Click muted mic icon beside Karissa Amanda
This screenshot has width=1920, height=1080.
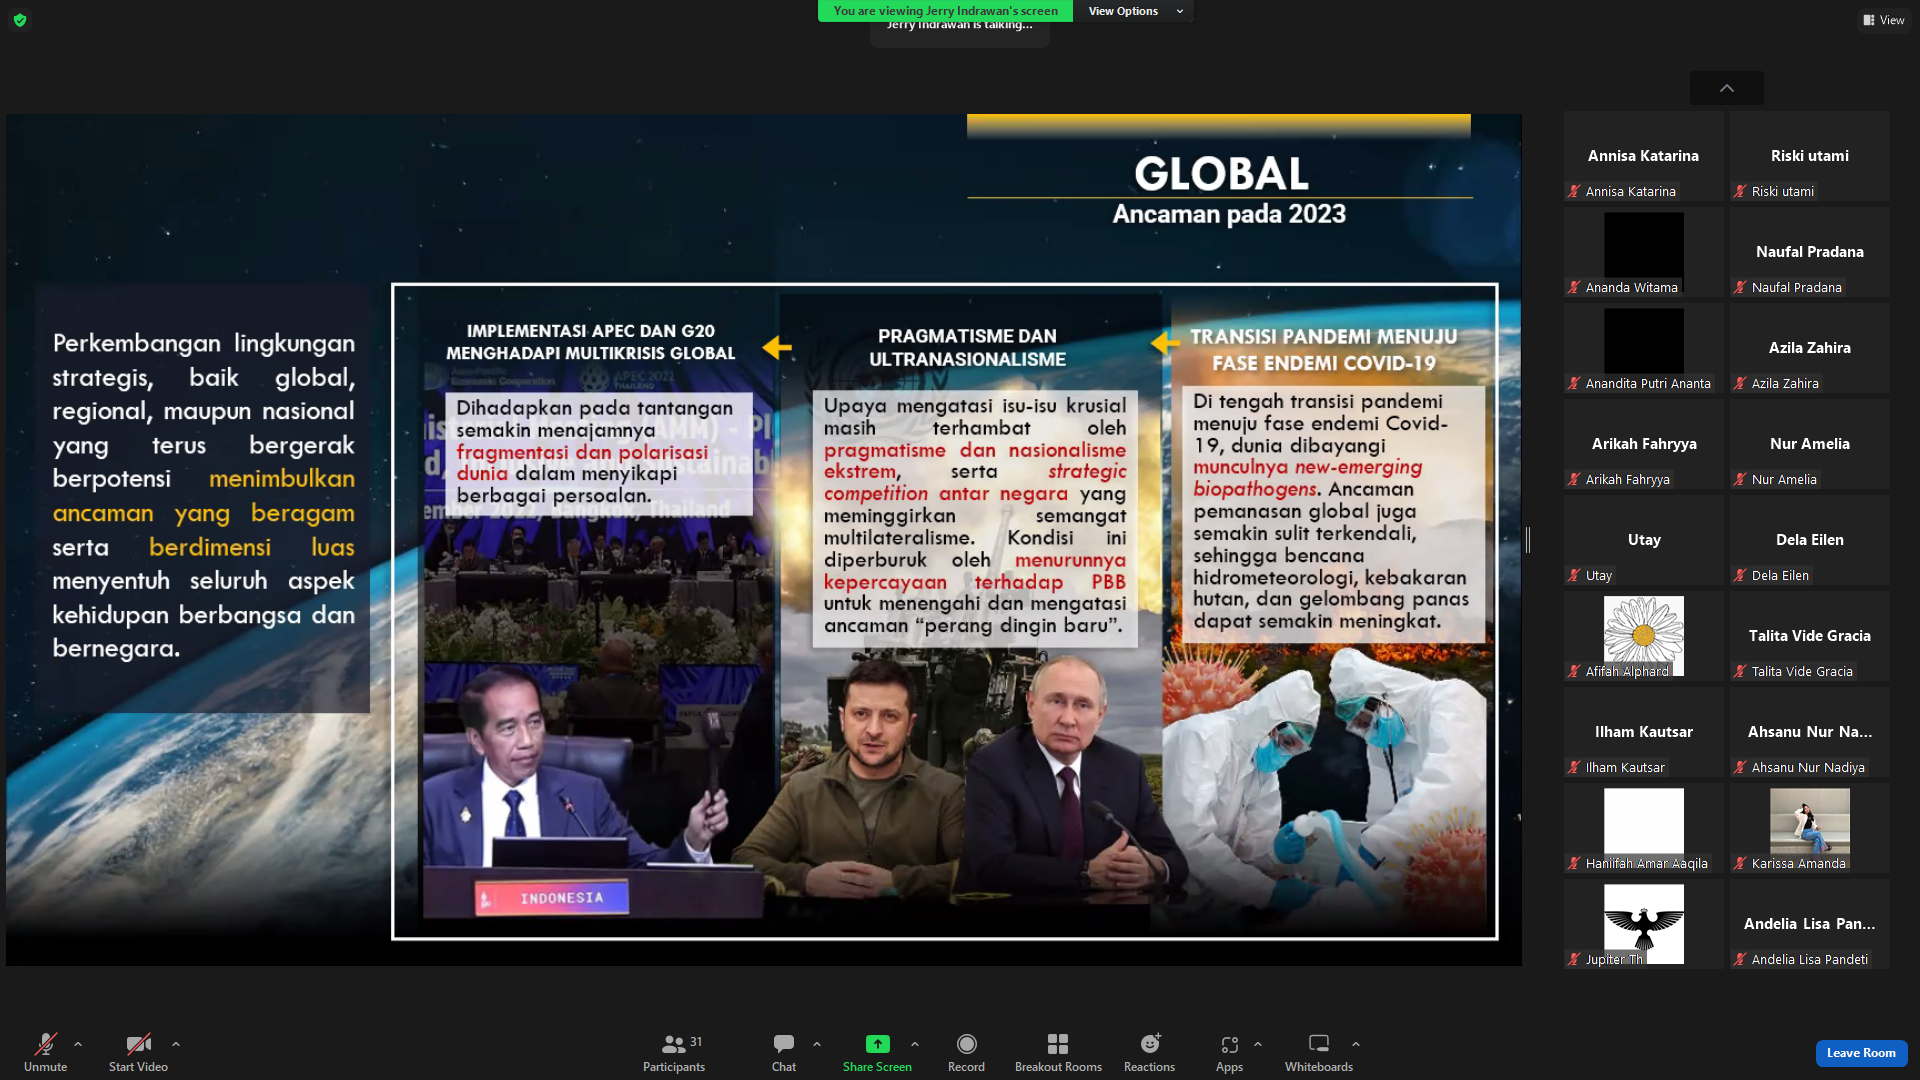1740,863
